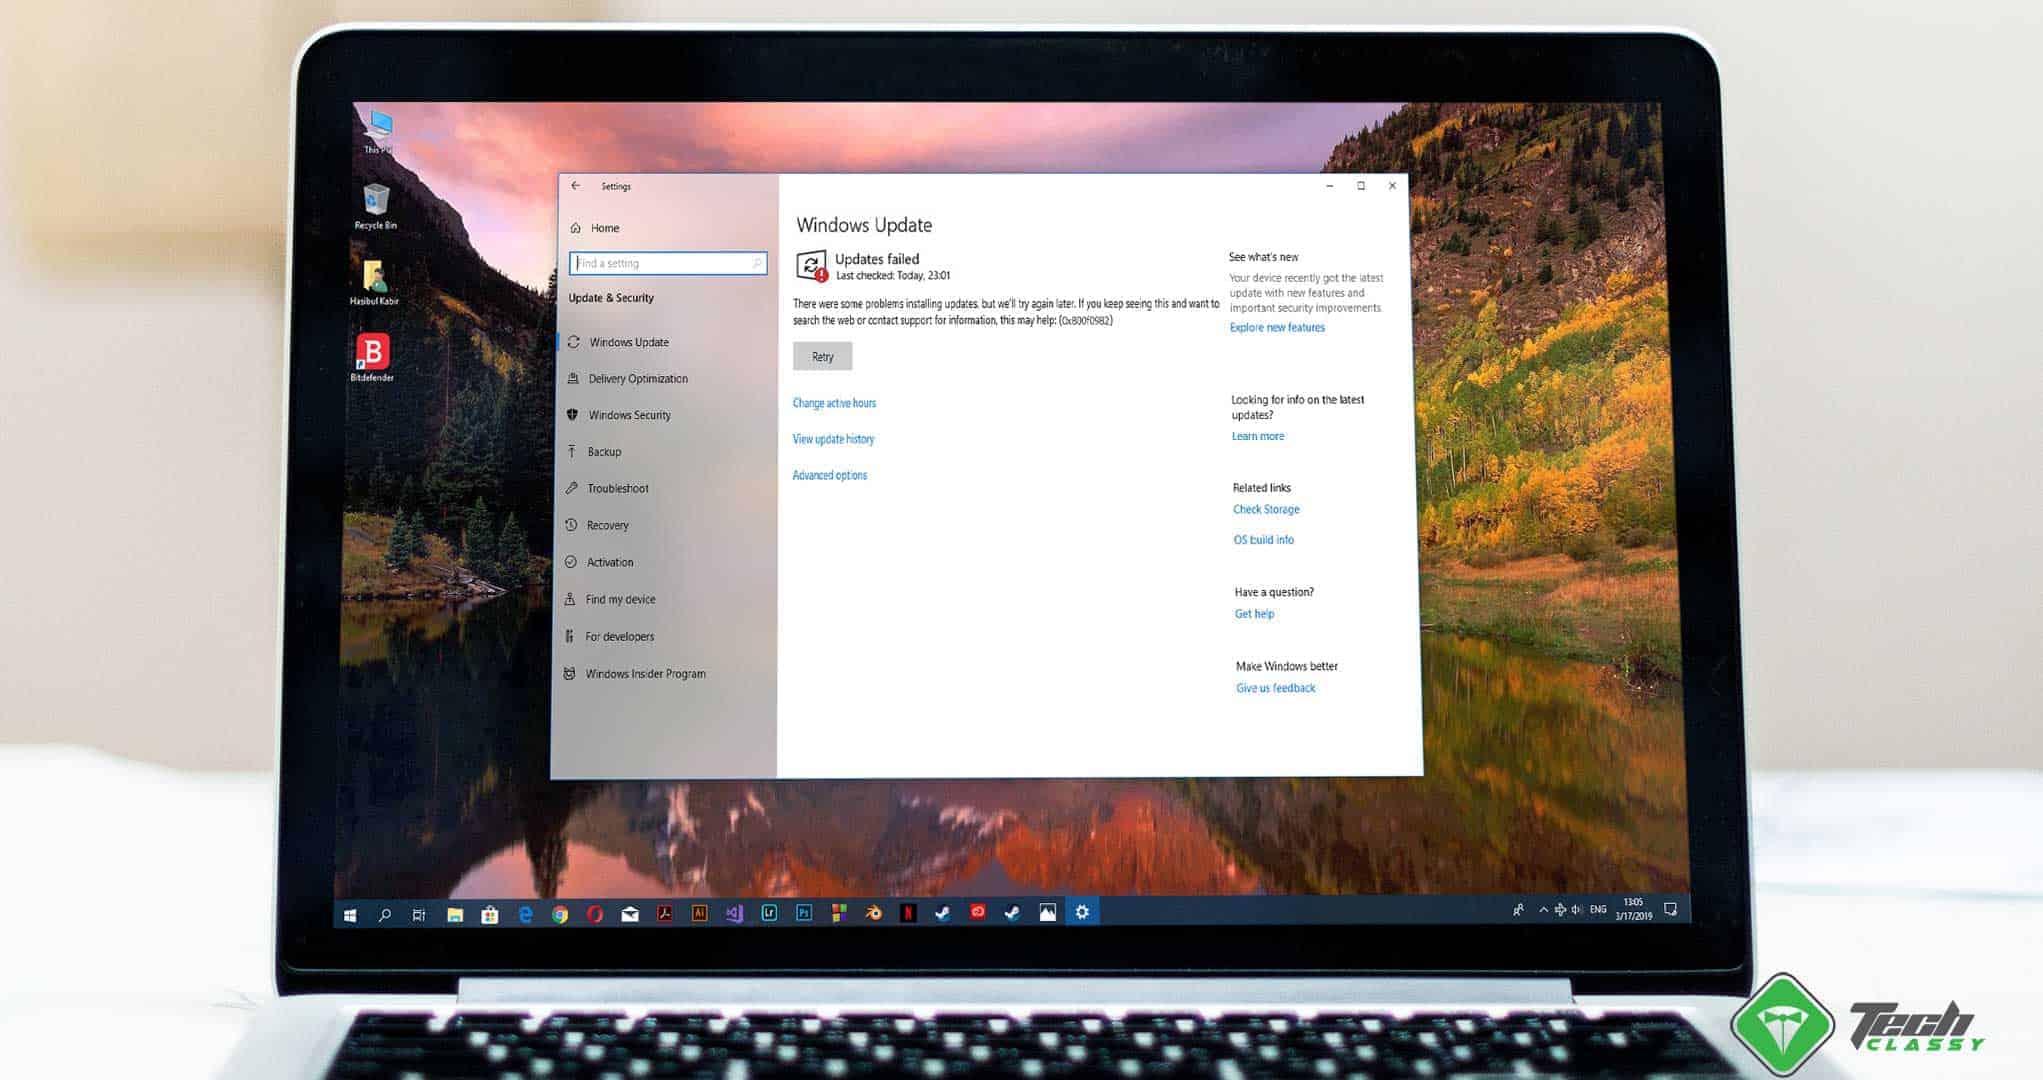
Task: Select Delivery Optimization in sidebar
Action: pyautogui.click(x=637, y=379)
